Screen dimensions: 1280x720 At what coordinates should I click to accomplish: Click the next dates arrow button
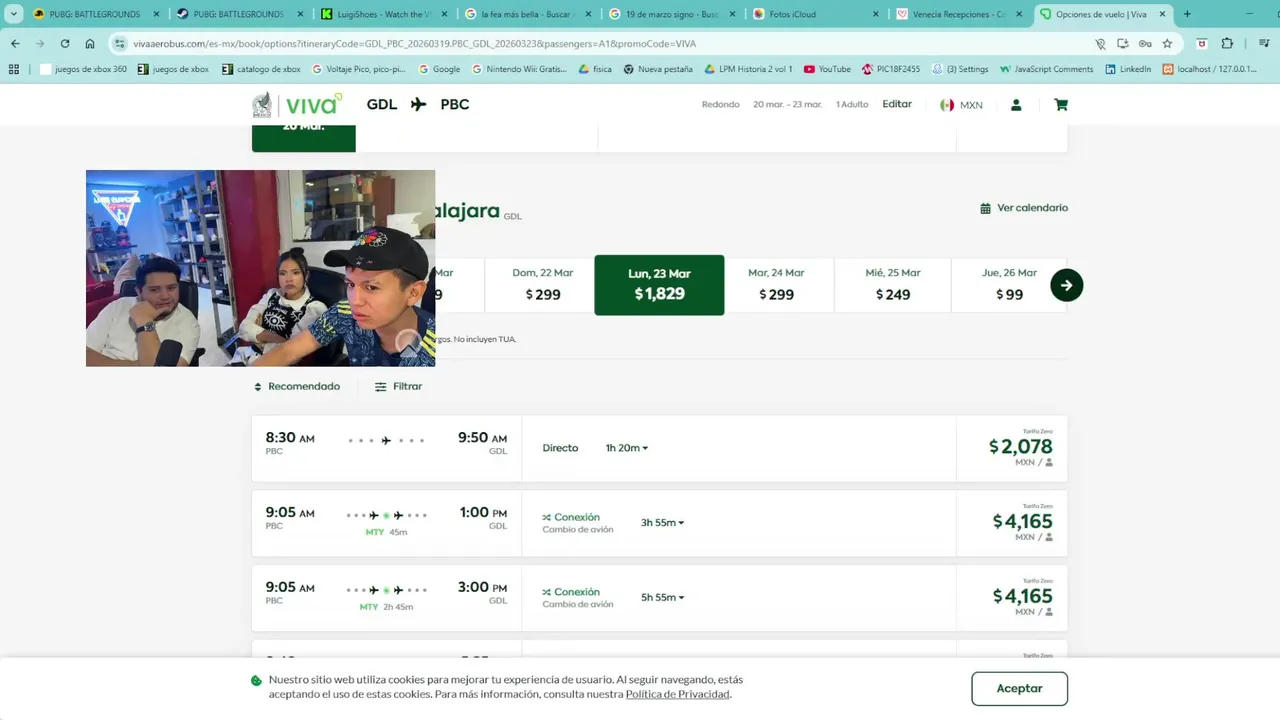[1067, 285]
